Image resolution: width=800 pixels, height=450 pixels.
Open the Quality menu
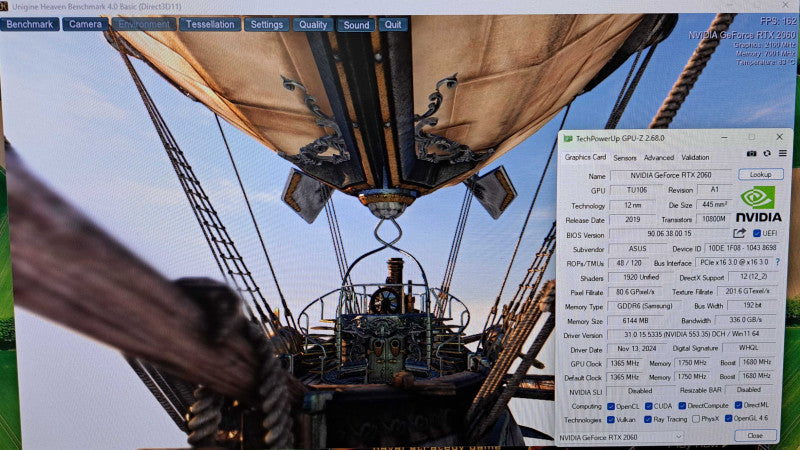(313, 24)
